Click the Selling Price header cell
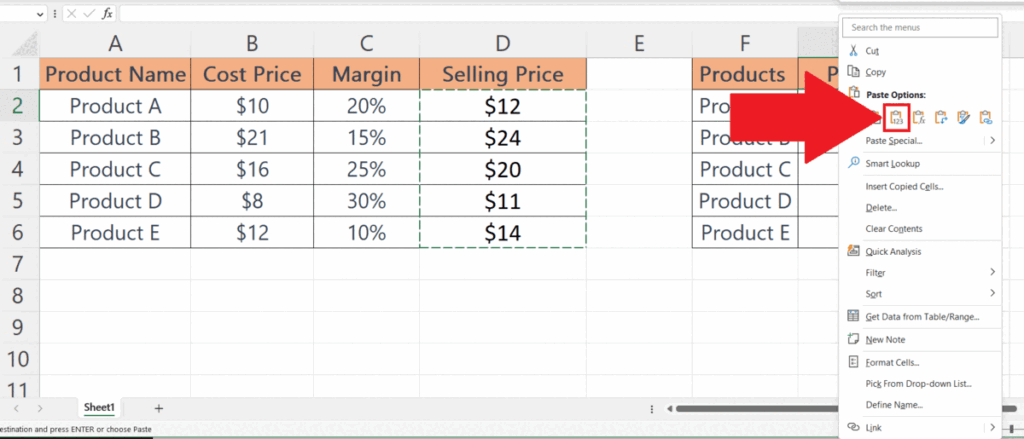 coord(502,74)
